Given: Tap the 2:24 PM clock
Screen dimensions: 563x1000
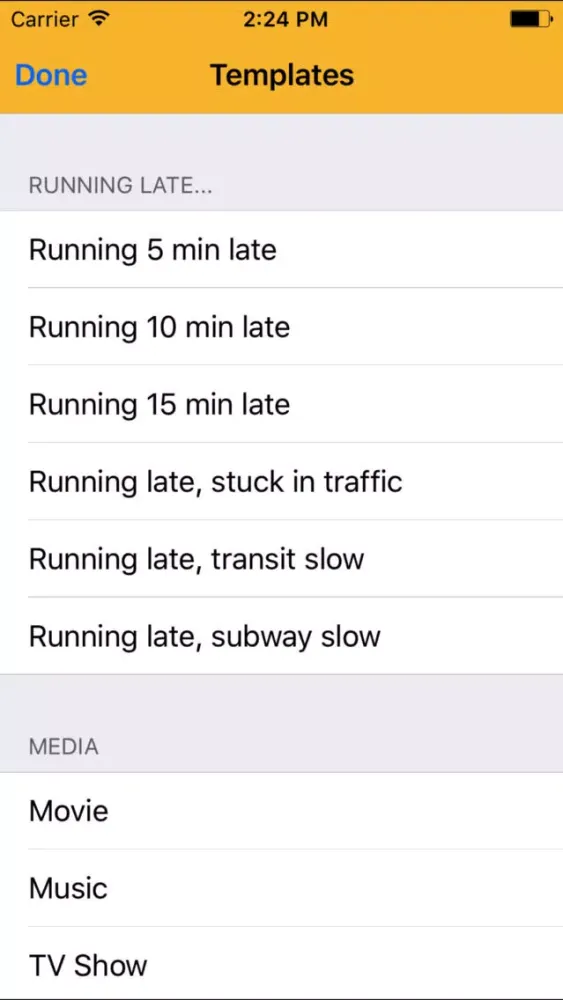Looking at the screenshot, I should (x=285, y=20).
